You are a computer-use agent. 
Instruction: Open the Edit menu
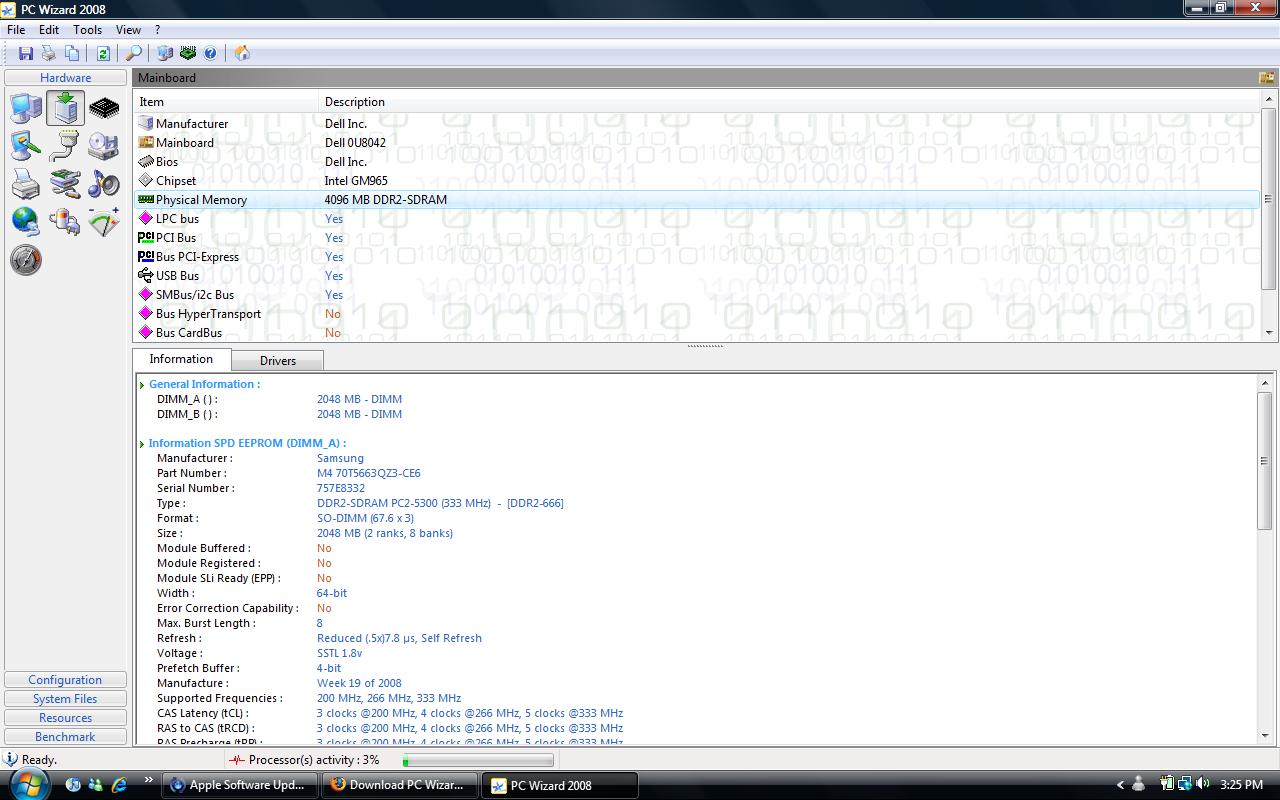tap(49, 30)
